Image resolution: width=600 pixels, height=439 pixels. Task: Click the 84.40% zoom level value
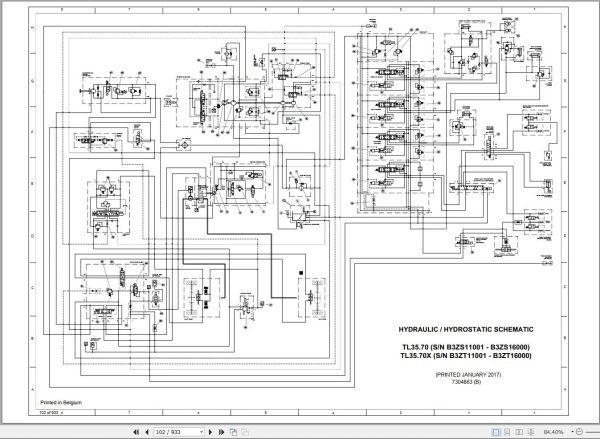pyautogui.click(x=553, y=432)
